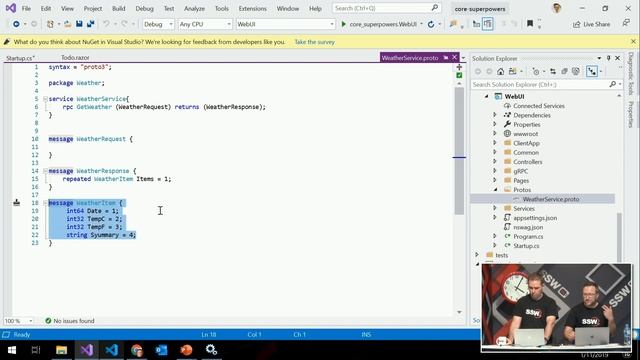Click the Redo arrow in toolbar
The image size is (640, 360).
coord(124,24)
